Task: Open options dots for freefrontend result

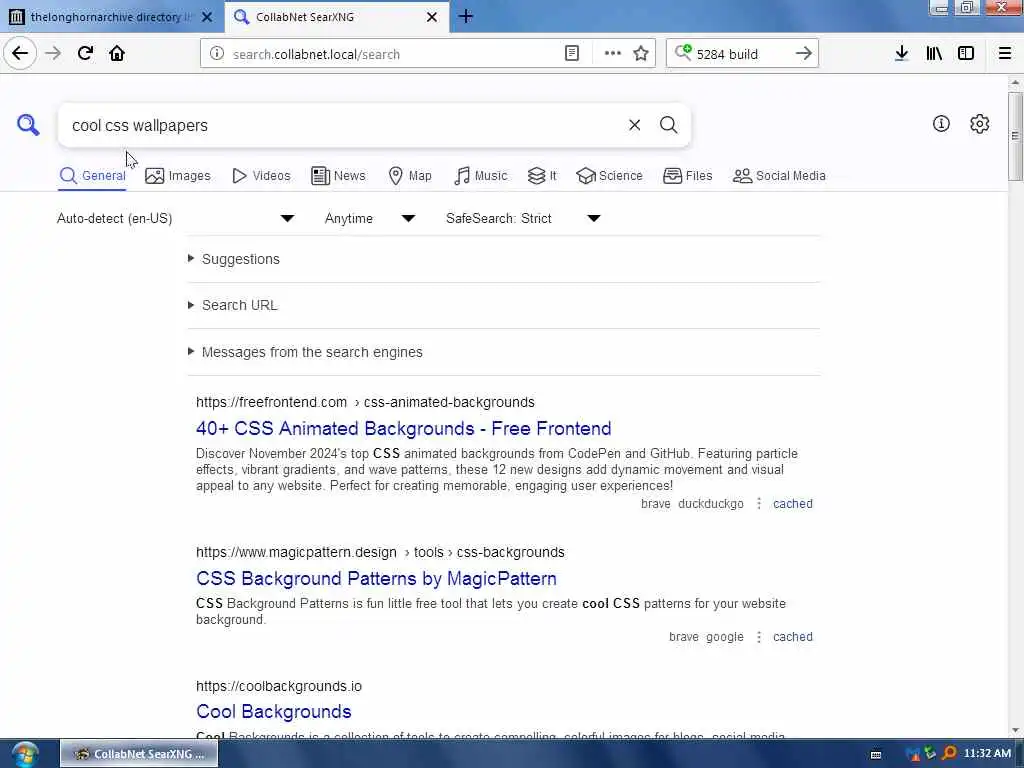Action: [x=758, y=504]
